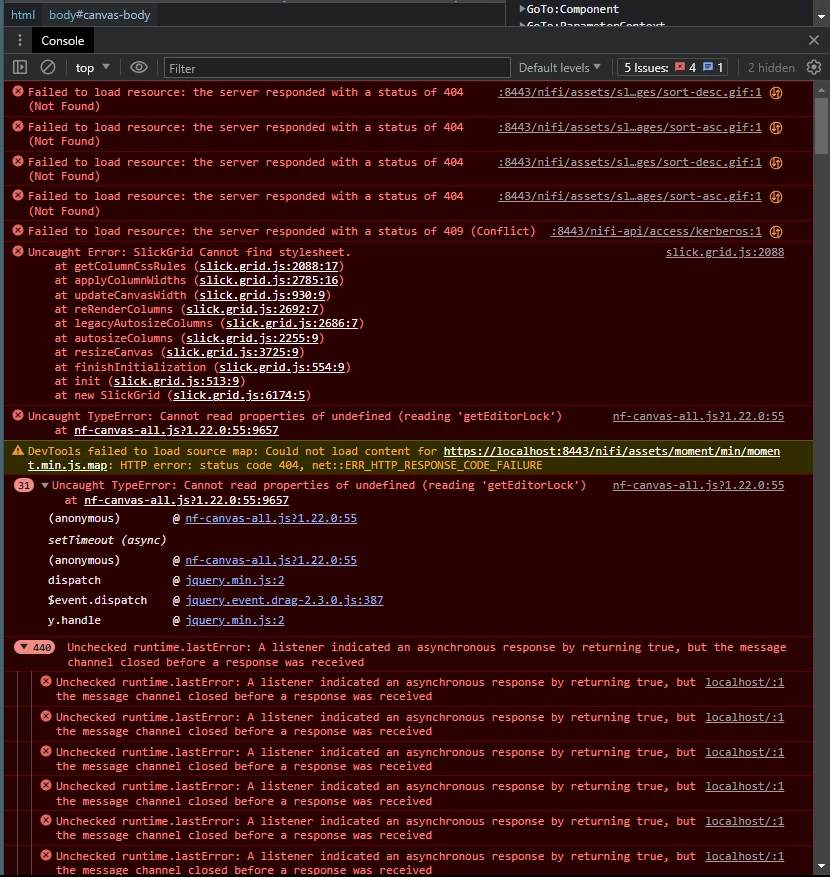Viewport: 830px width, 877px height.
Task: Open the moment.min.js.map source map URL
Action: coord(611,451)
